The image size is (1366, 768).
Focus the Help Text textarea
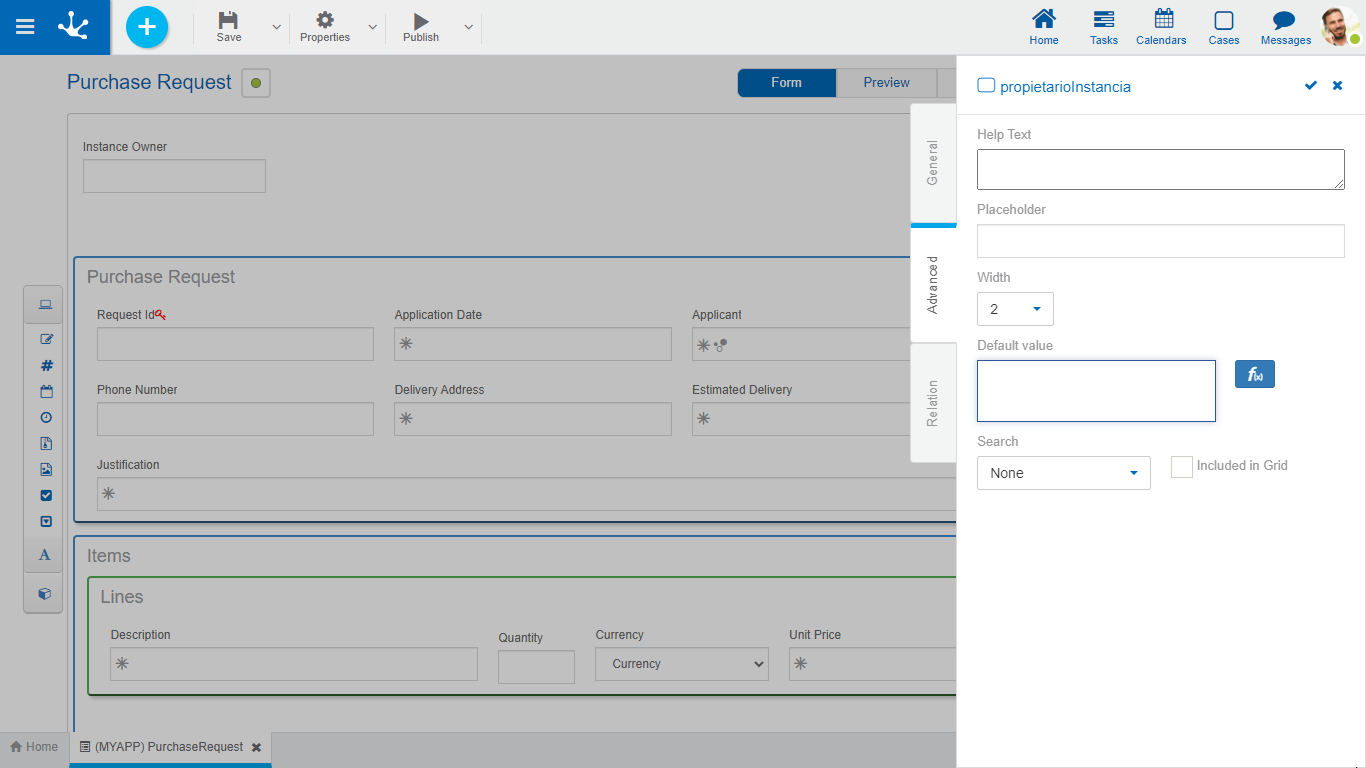tap(1161, 170)
